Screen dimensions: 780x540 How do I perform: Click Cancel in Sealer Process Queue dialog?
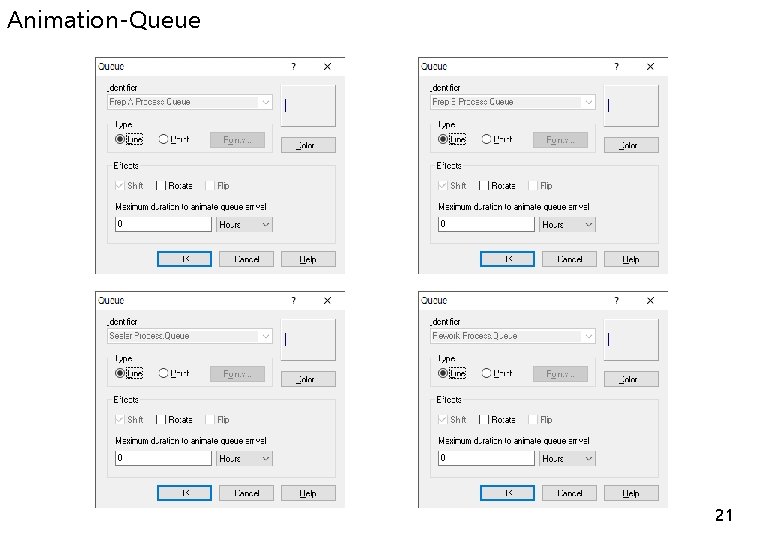[x=246, y=493]
